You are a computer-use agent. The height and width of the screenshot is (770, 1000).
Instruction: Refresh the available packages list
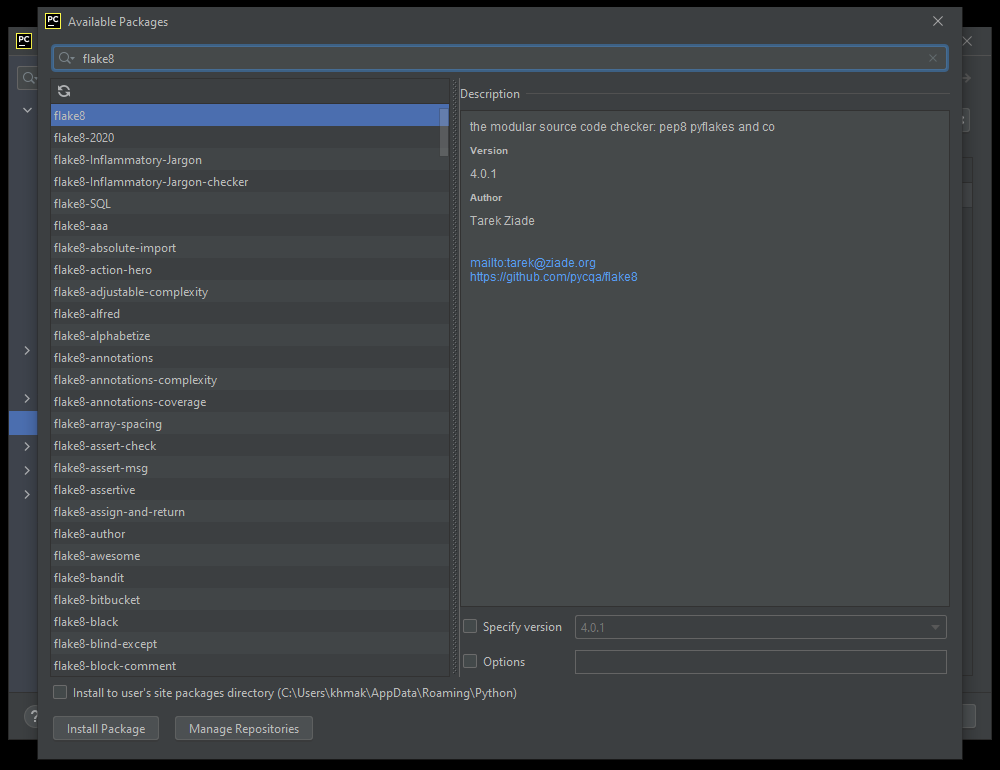coord(64,90)
